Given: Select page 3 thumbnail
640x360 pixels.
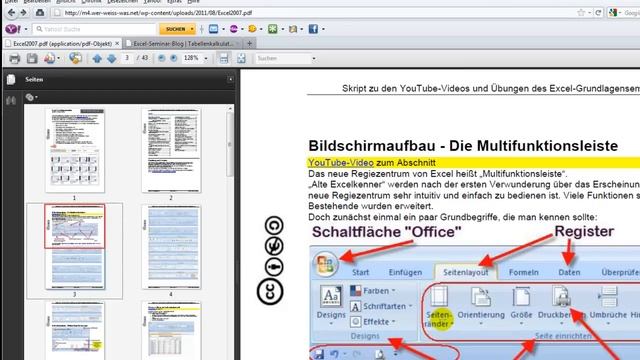Looking at the screenshot, I should pos(75,247).
